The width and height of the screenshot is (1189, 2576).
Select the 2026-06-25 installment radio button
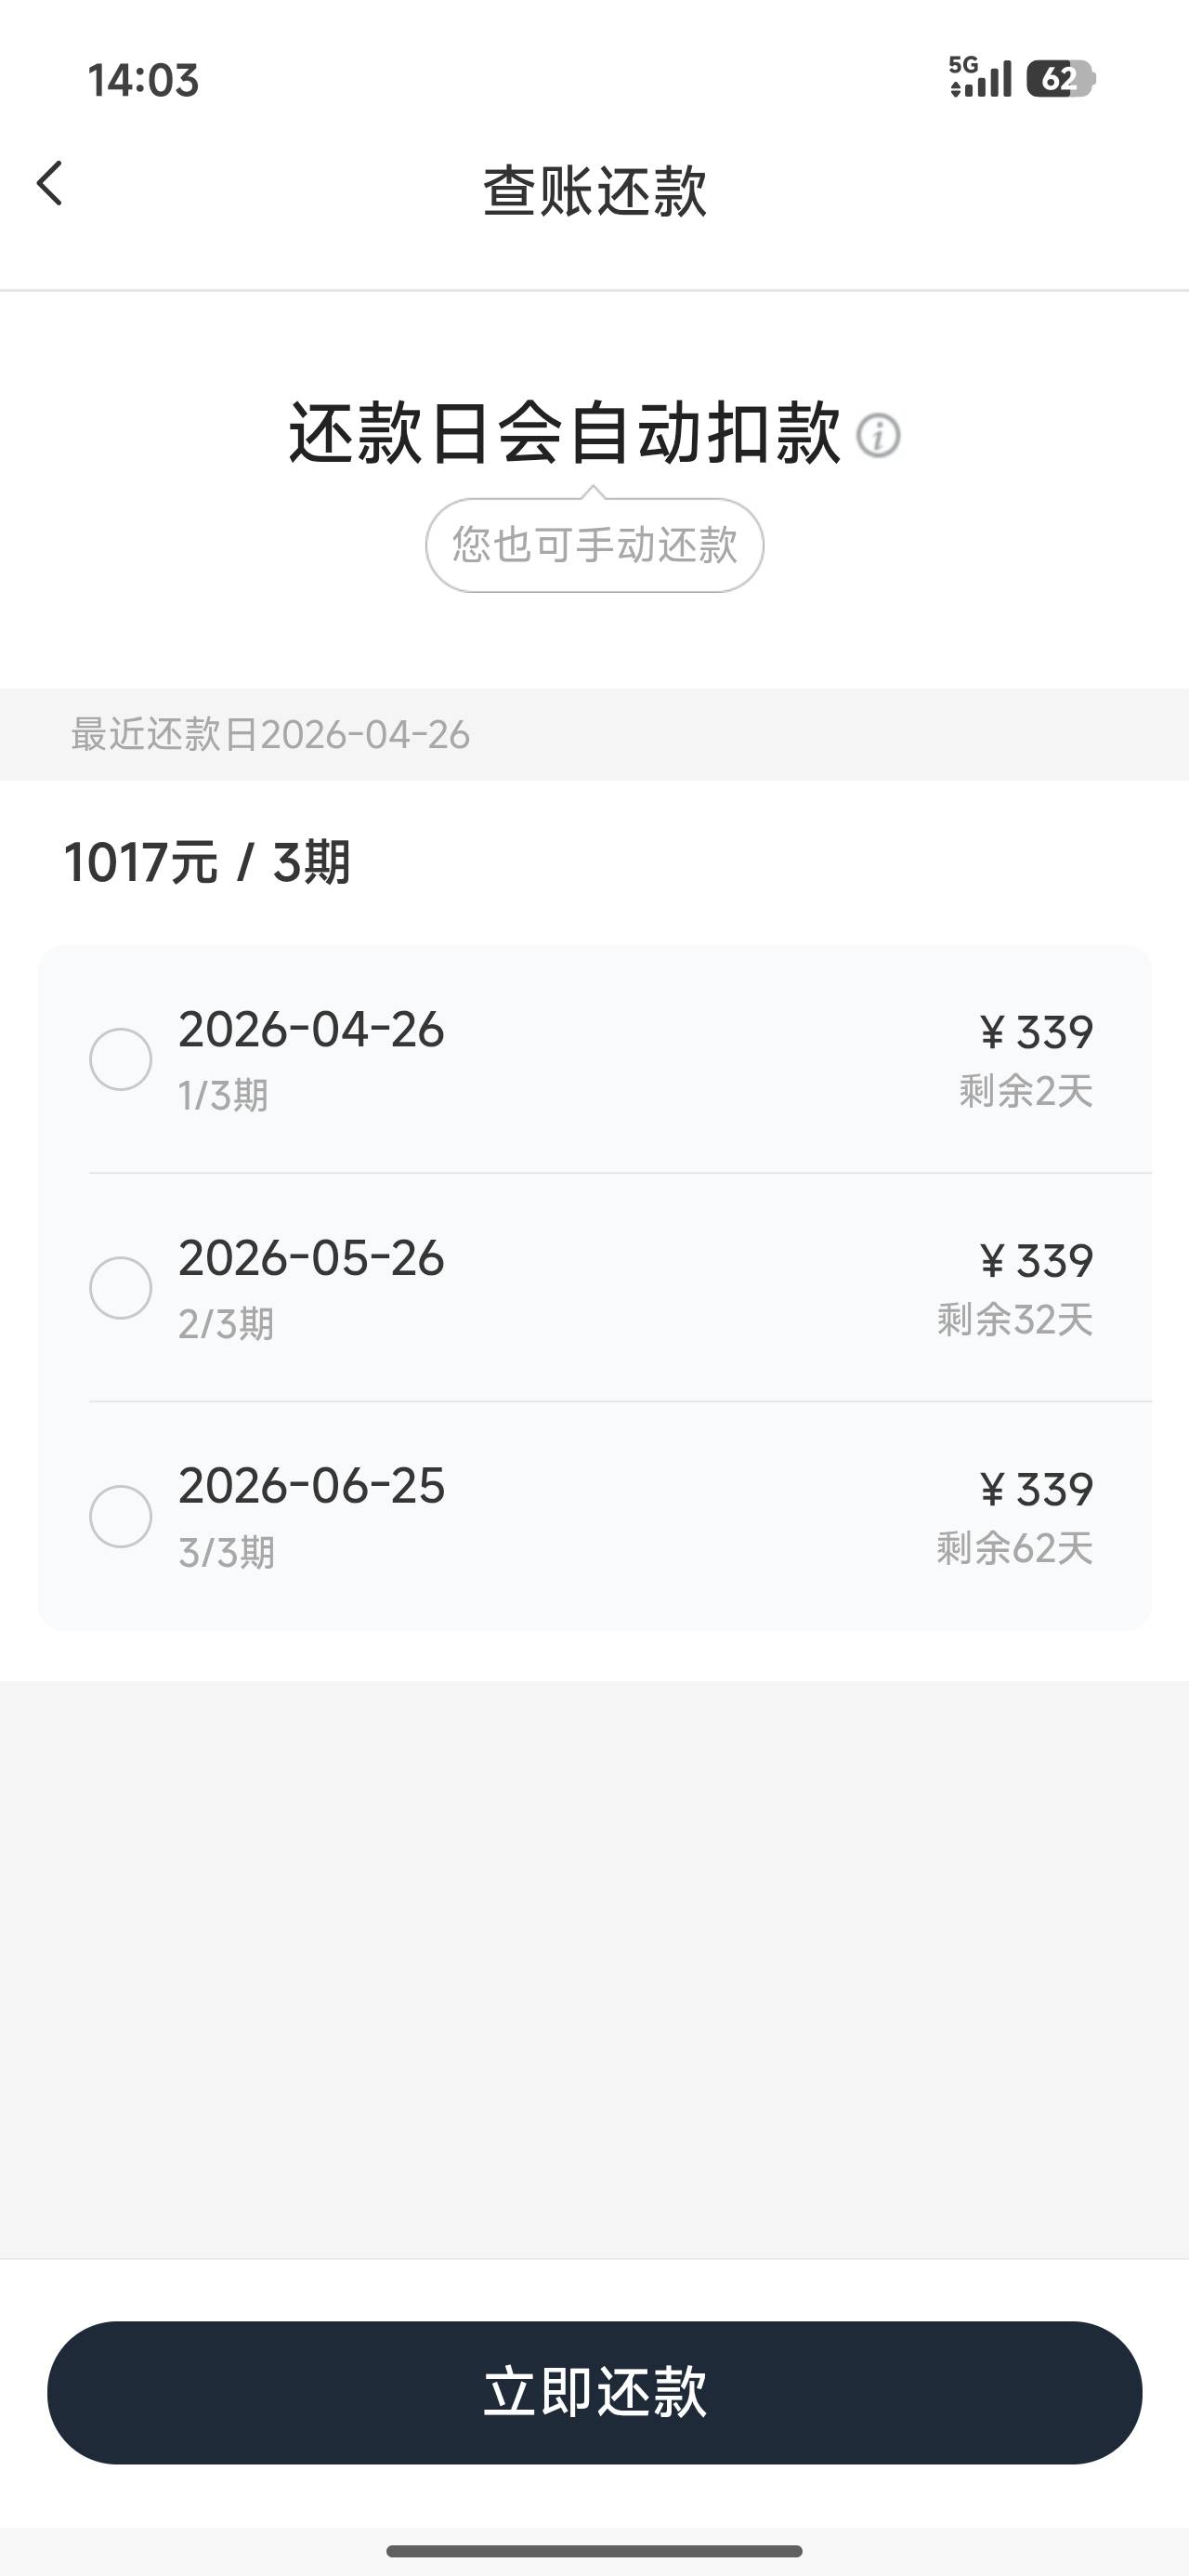(x=121, y=1516)
